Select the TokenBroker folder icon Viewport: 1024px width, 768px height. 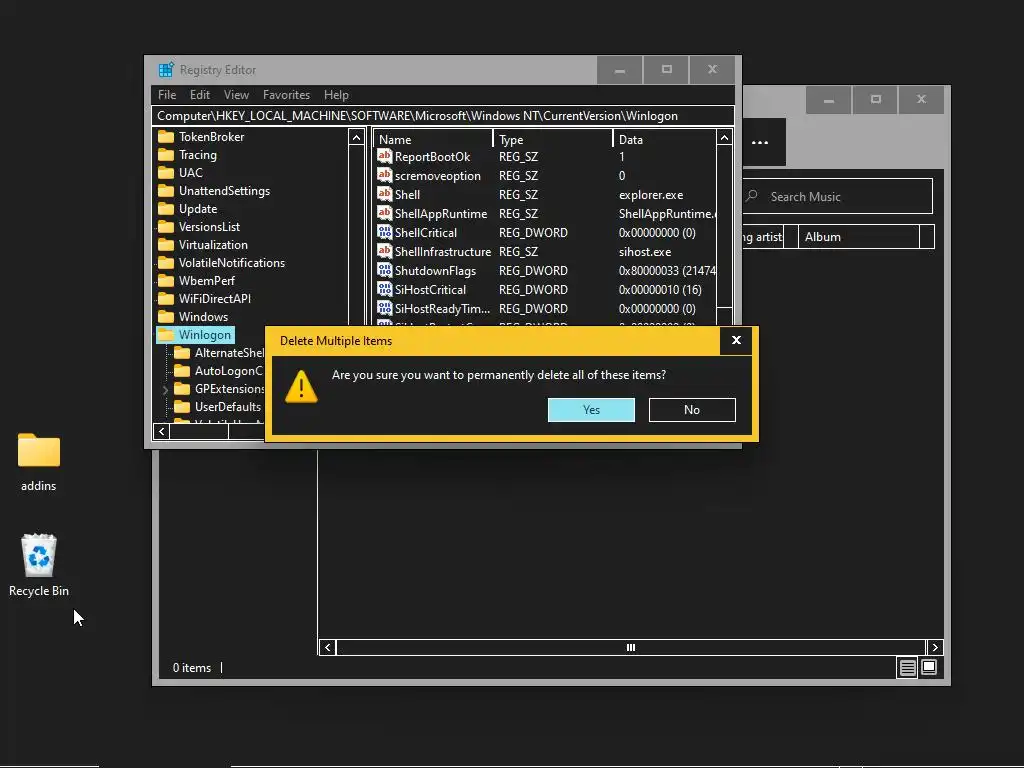tap(167, 136)
